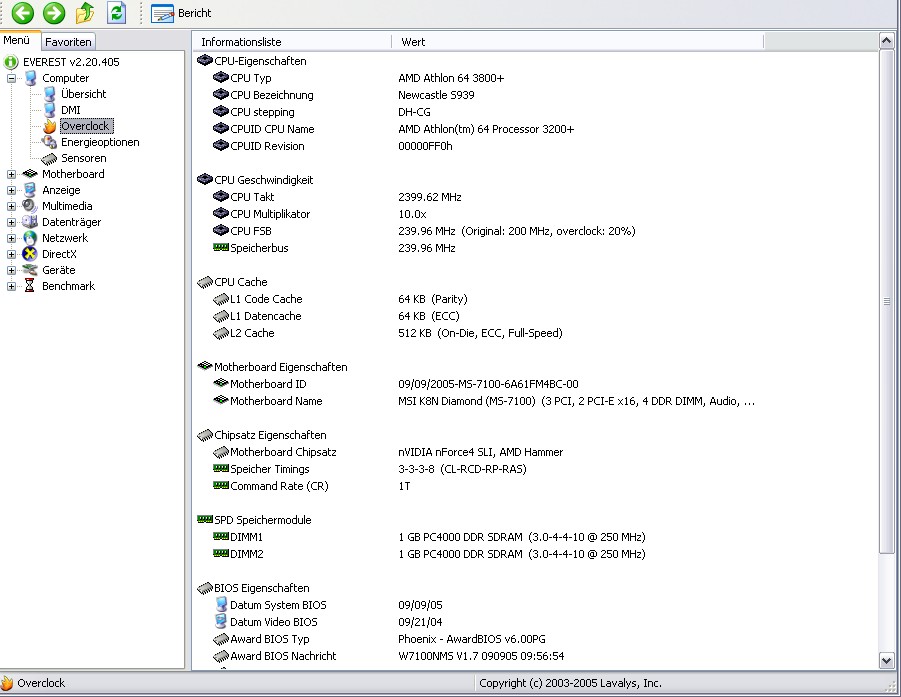Open the Bericht report button
901x697 pixels.
[181, 13]
